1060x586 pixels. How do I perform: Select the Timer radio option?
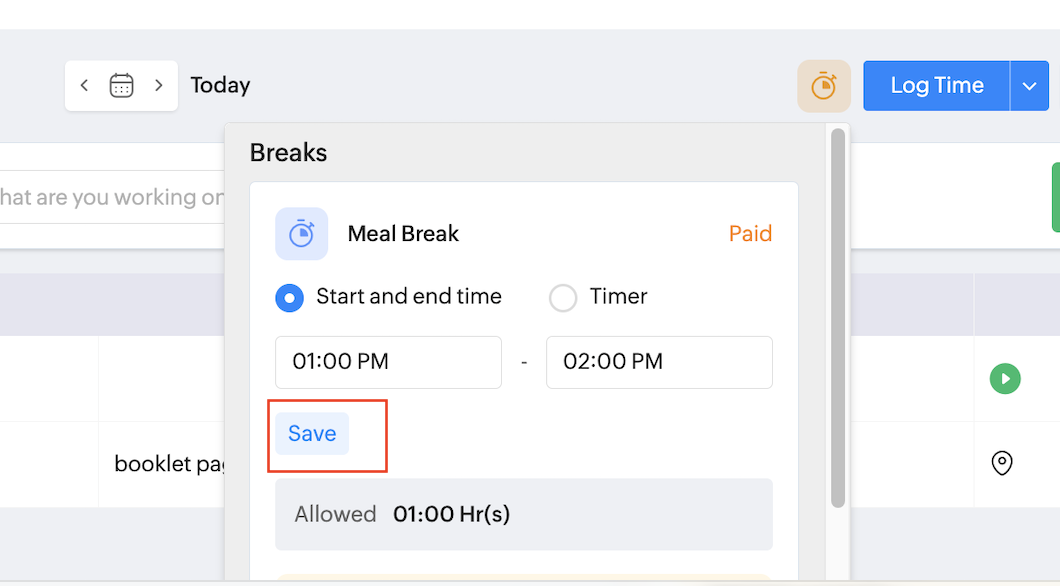click(x=563, y=297)
